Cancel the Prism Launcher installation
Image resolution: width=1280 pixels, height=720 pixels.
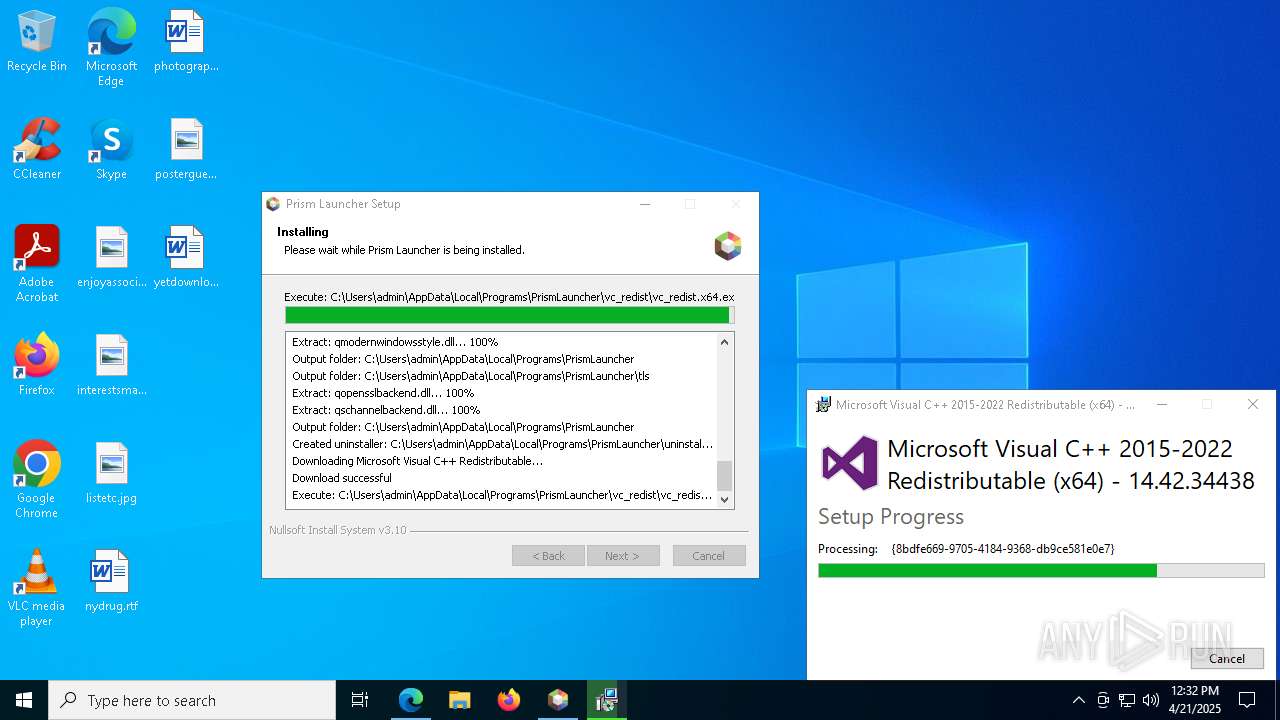click(x=709, y=555)
